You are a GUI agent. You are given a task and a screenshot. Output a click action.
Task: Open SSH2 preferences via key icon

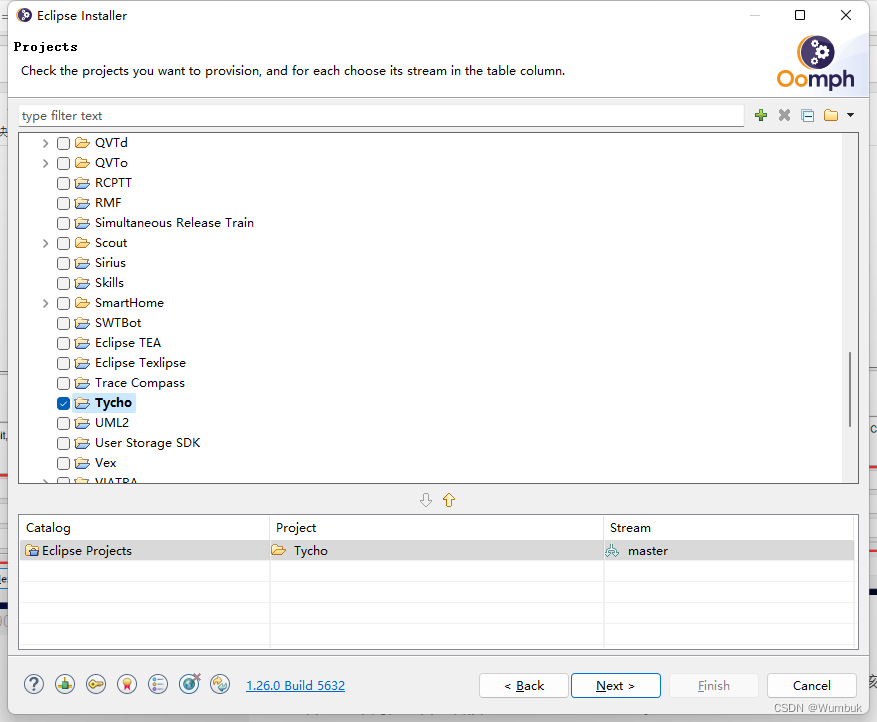(96, 684)
